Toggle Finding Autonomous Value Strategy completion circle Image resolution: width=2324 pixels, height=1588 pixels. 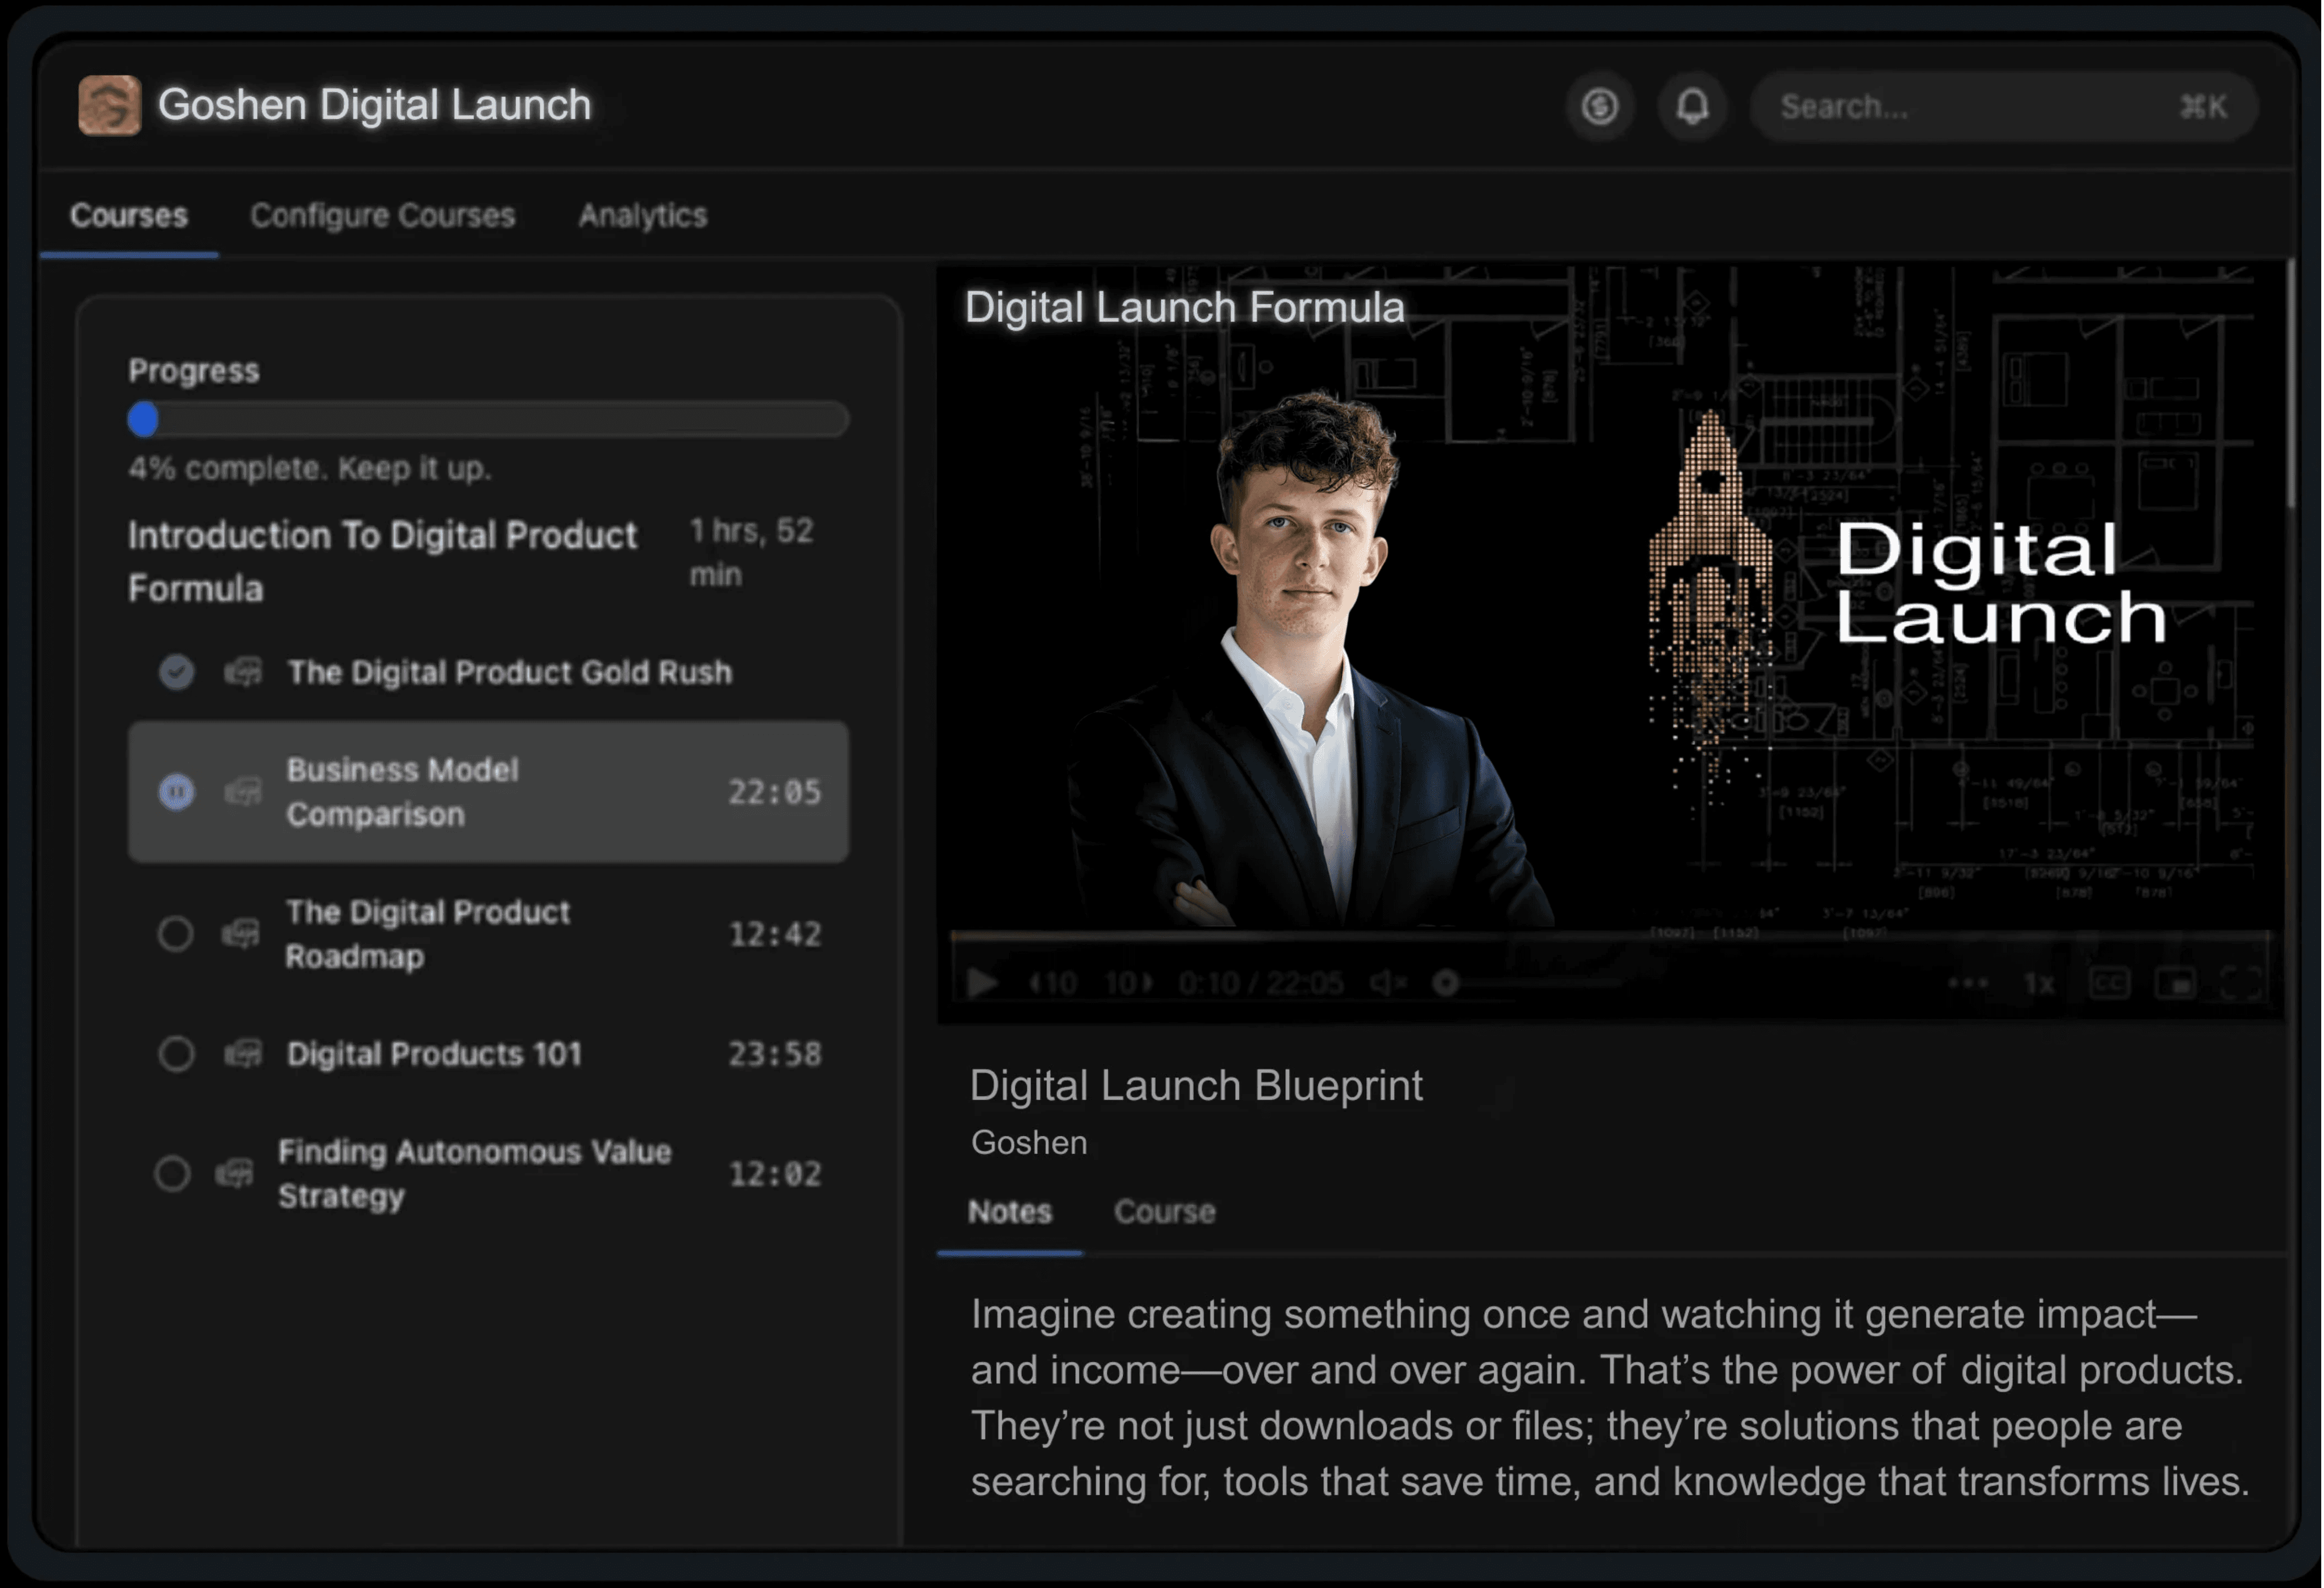[172, 1173]
